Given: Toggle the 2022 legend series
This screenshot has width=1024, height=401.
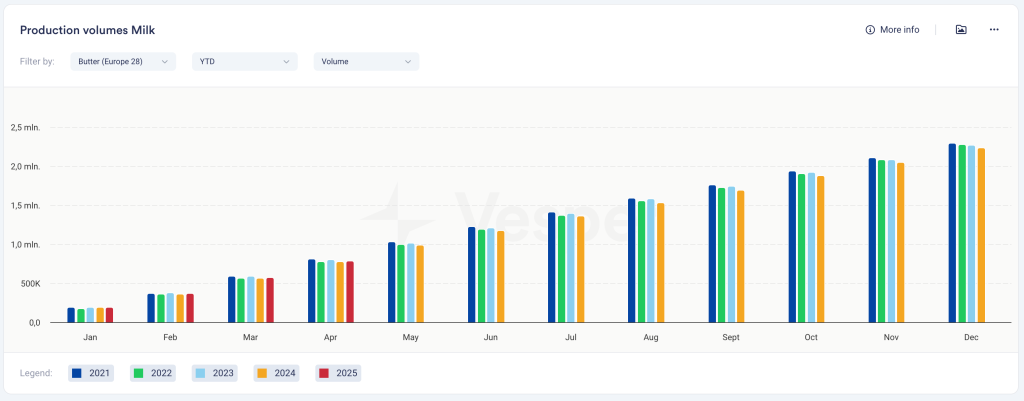Looking at the screenshot, I should pyautogui.click(x=153, y=374).
